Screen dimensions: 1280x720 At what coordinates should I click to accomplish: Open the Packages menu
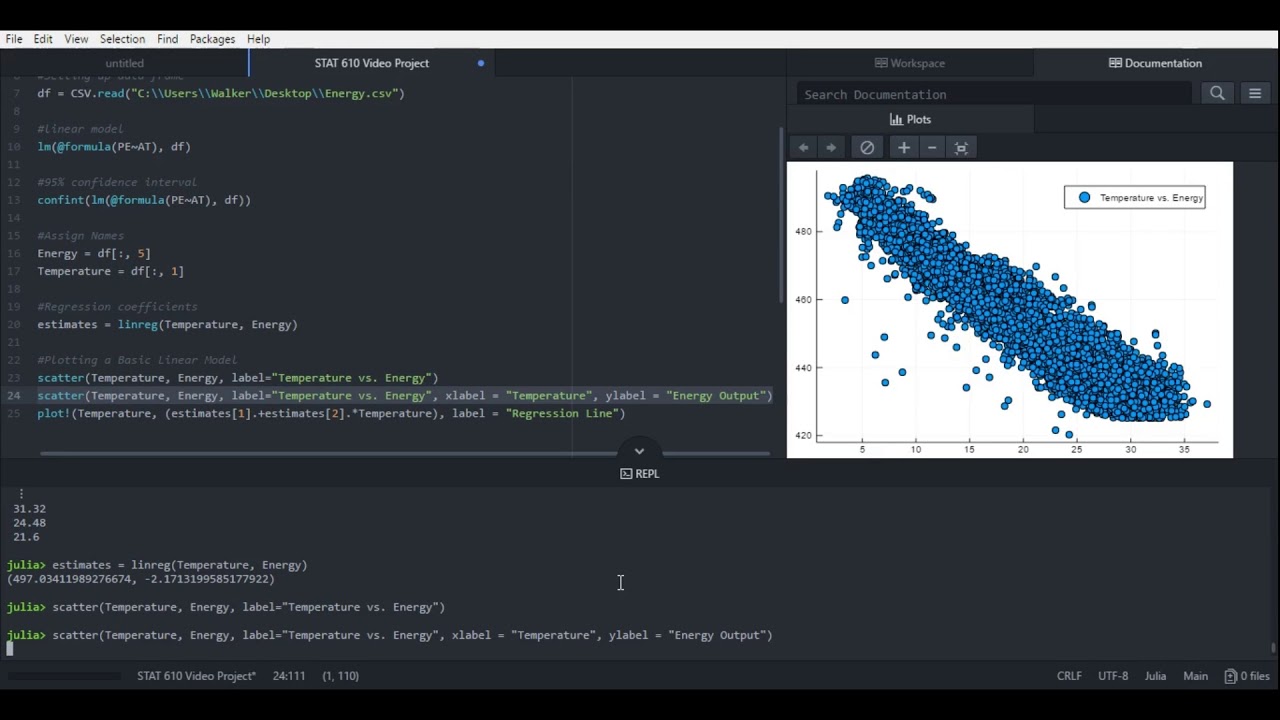tap(212, 39)
